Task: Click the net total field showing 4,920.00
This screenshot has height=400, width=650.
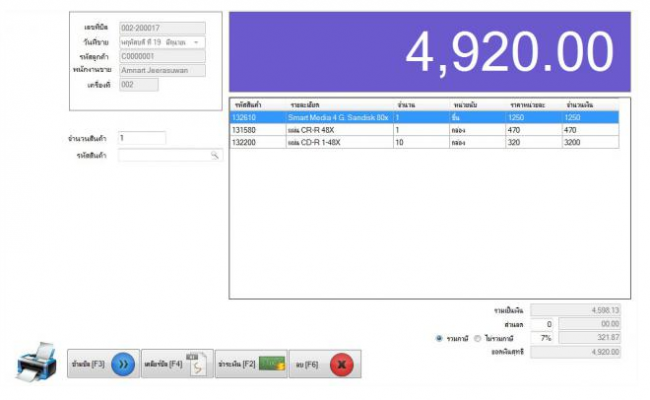Action: [575, 352]
